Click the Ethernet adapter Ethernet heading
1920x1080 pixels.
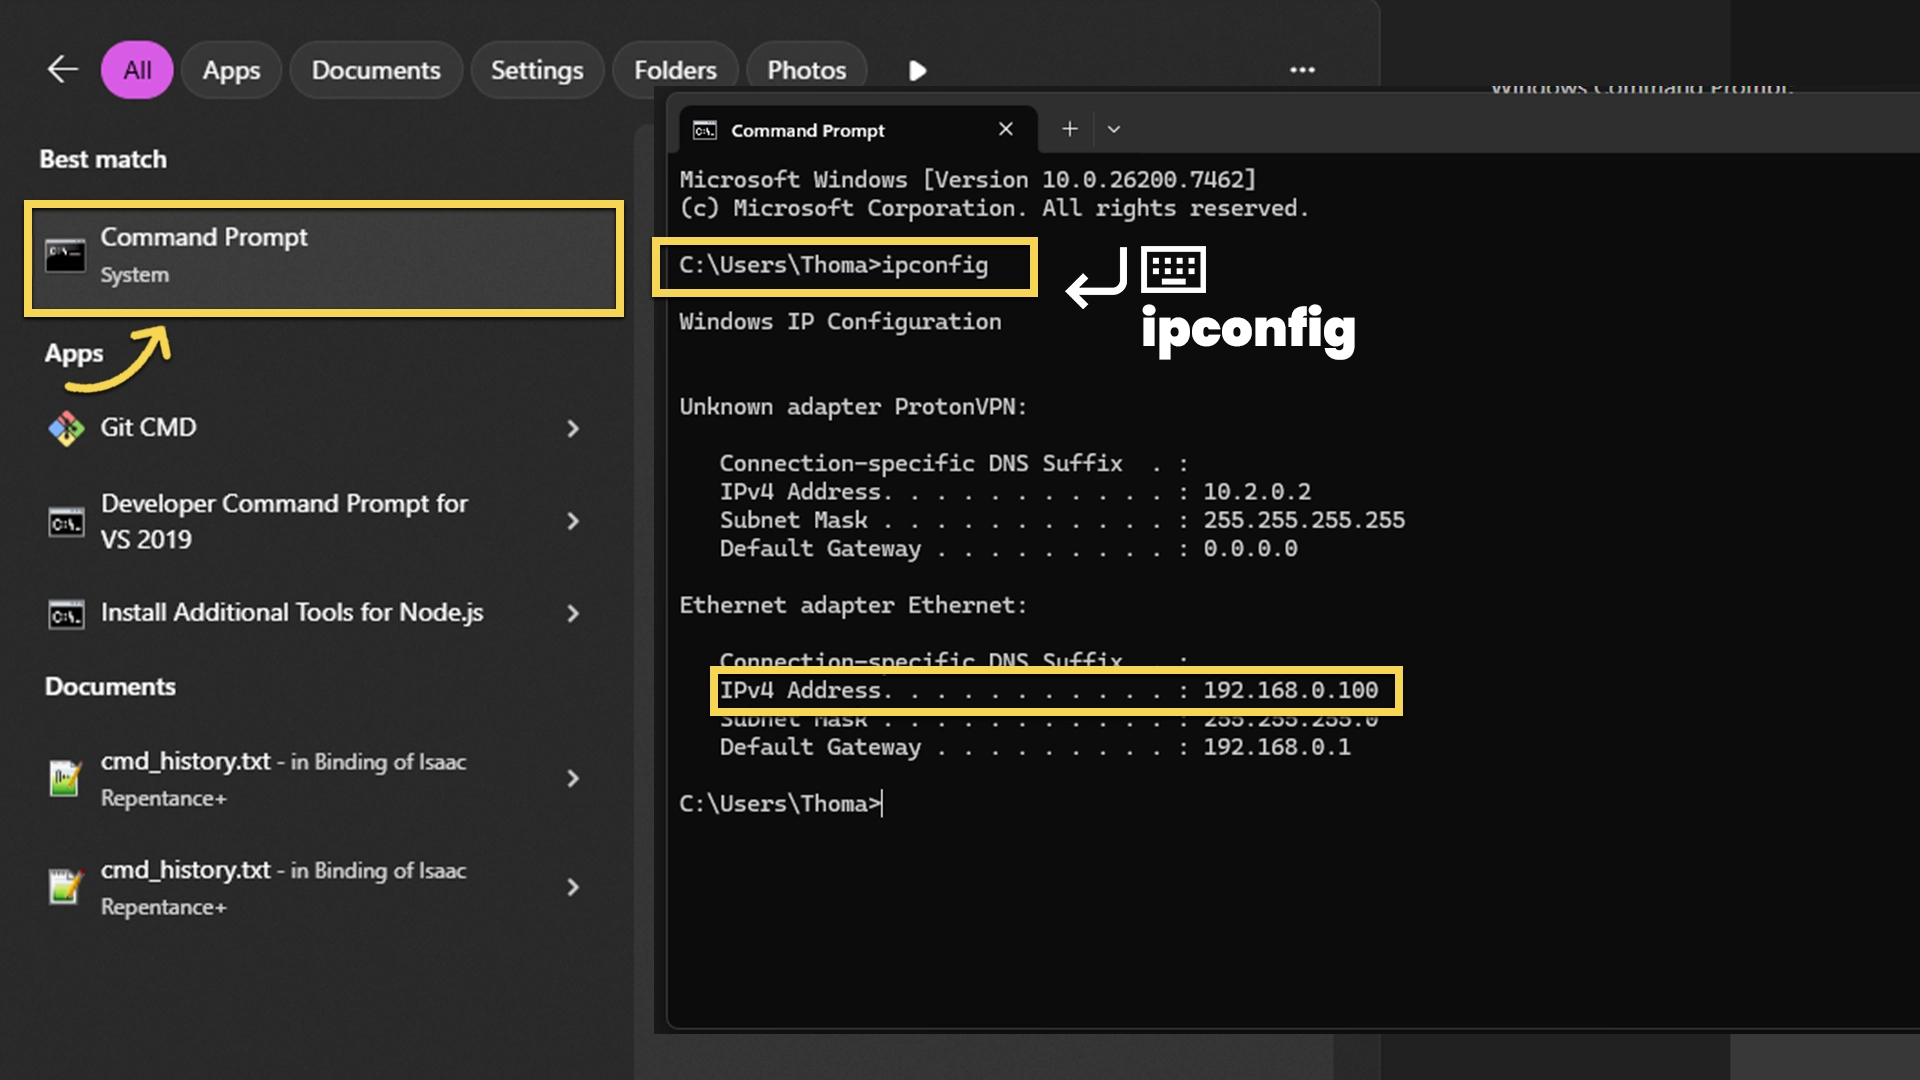[853, 605]
